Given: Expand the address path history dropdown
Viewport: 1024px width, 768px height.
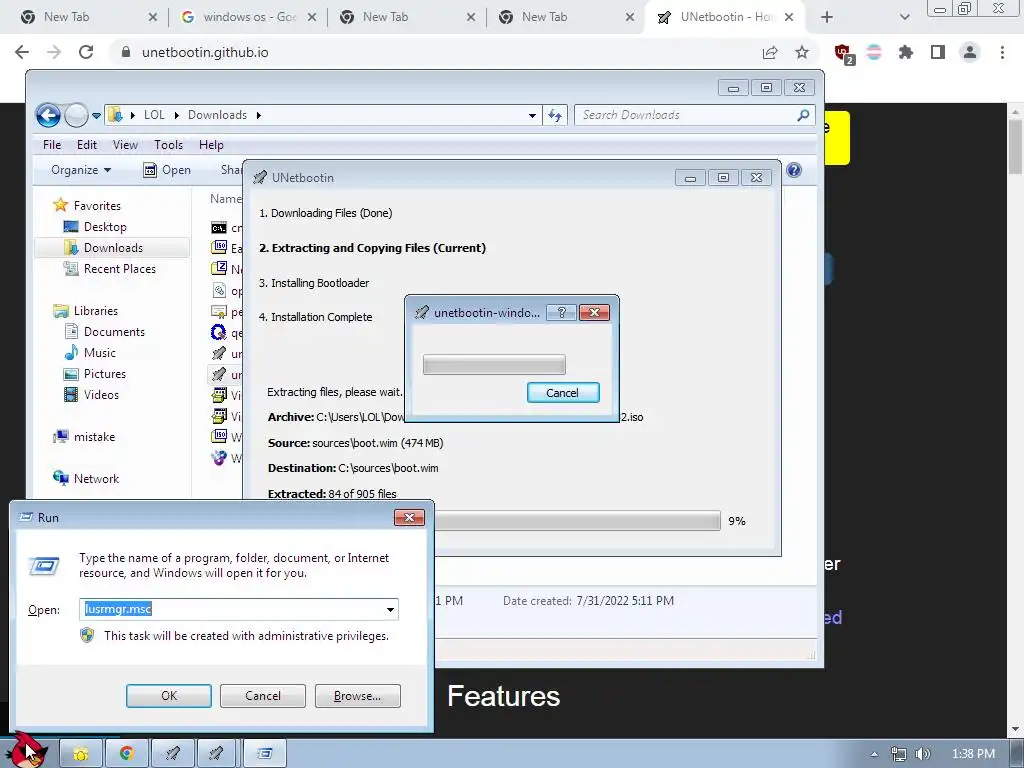Looking at the screenshot, I should 532,116.
